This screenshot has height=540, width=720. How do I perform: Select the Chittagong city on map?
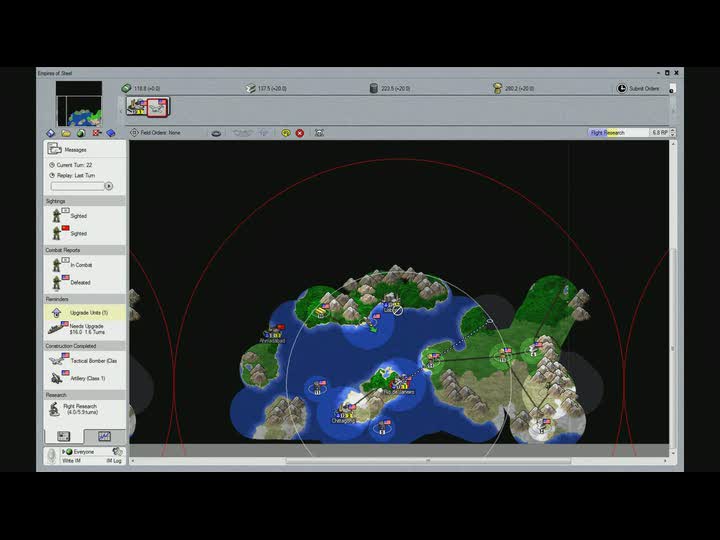(x=343, y=414)
